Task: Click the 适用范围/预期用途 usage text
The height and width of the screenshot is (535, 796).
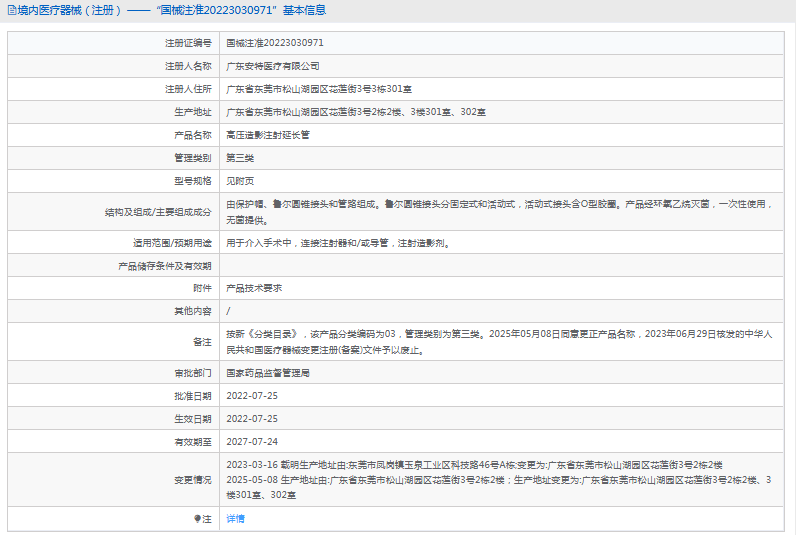Action: pyautogui.click(x=336, y=242)
